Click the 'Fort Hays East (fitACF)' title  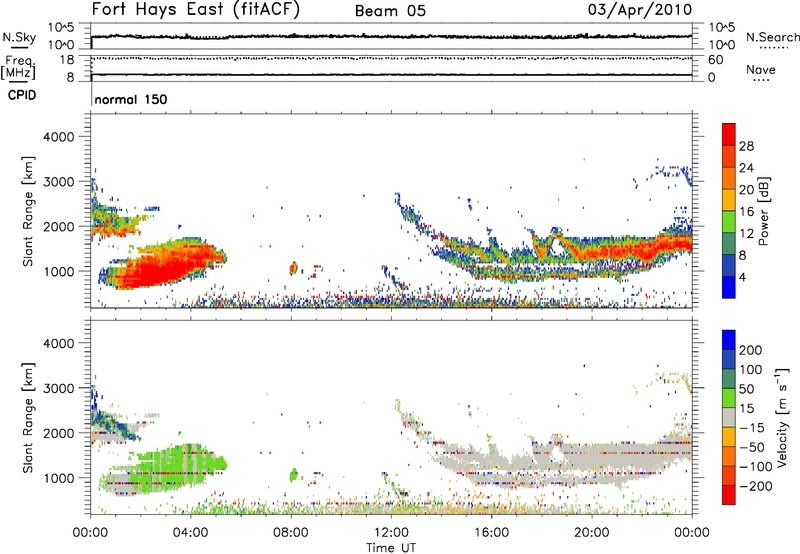click(195, 10)
